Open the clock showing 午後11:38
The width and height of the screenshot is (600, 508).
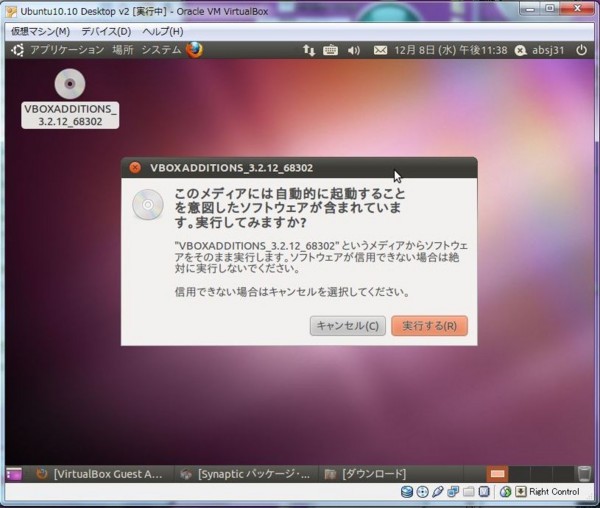(x=451, y=50)
